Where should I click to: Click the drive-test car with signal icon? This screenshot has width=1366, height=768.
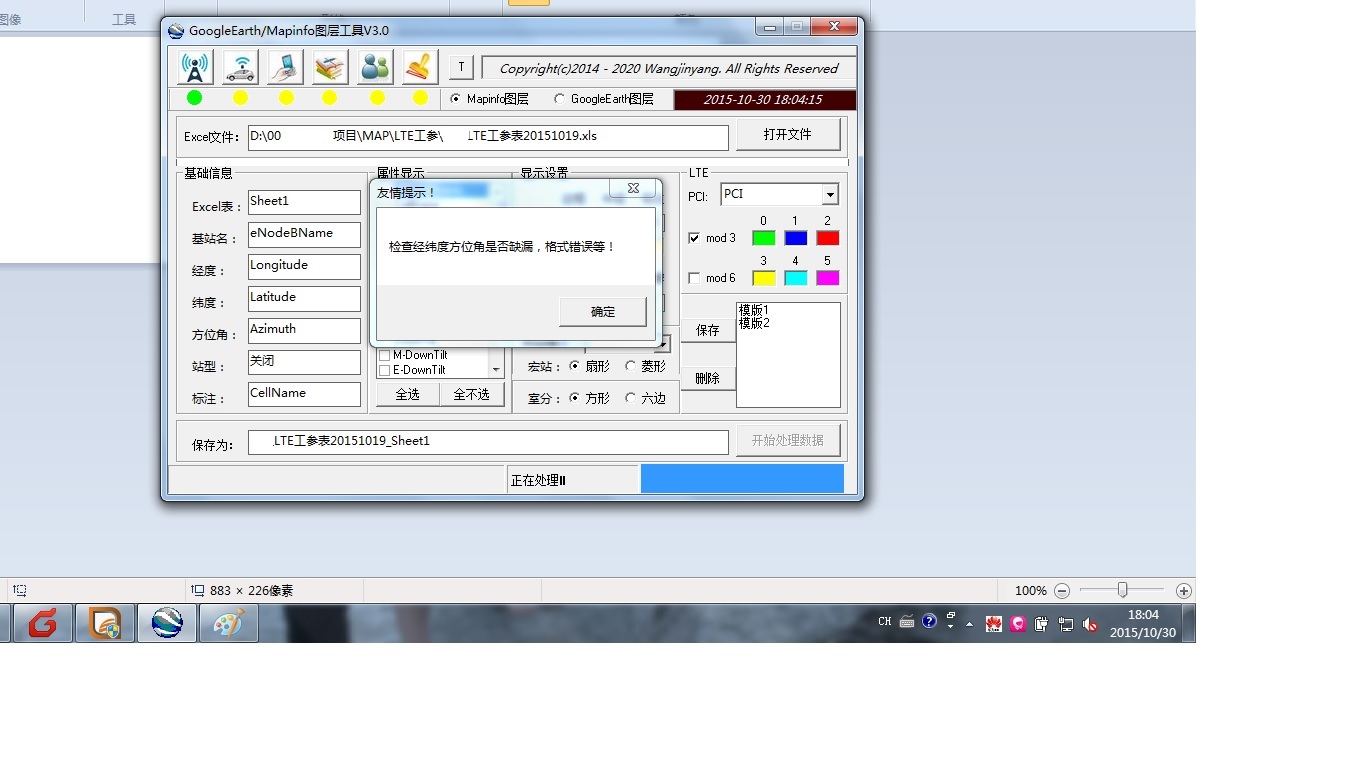coord(240,67)
